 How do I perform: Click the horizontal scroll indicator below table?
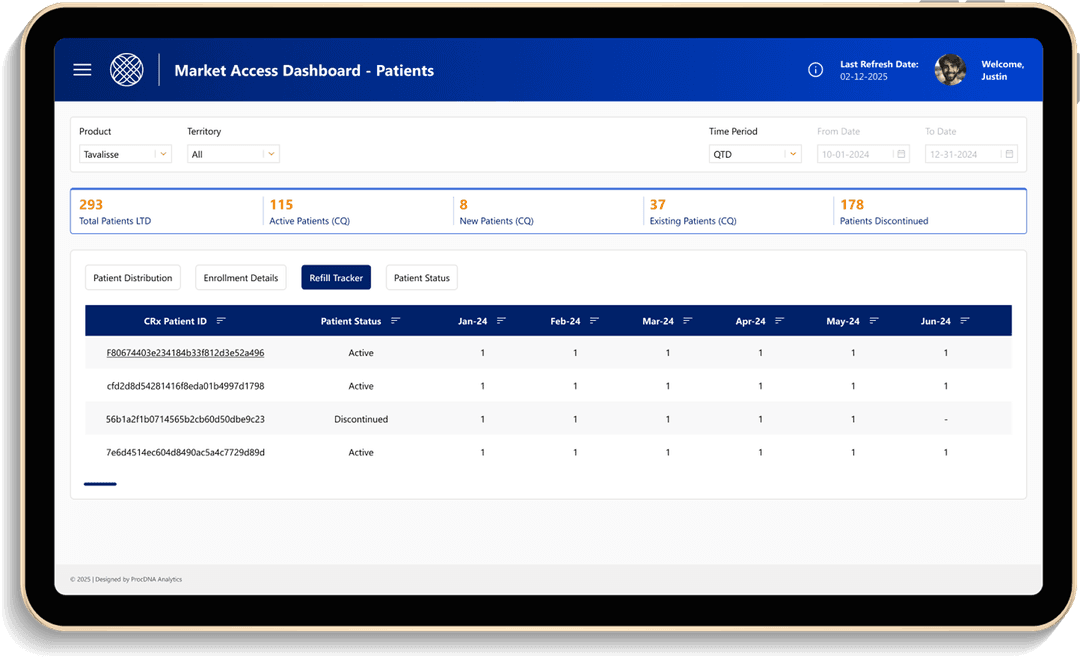[x=100, y=484]
